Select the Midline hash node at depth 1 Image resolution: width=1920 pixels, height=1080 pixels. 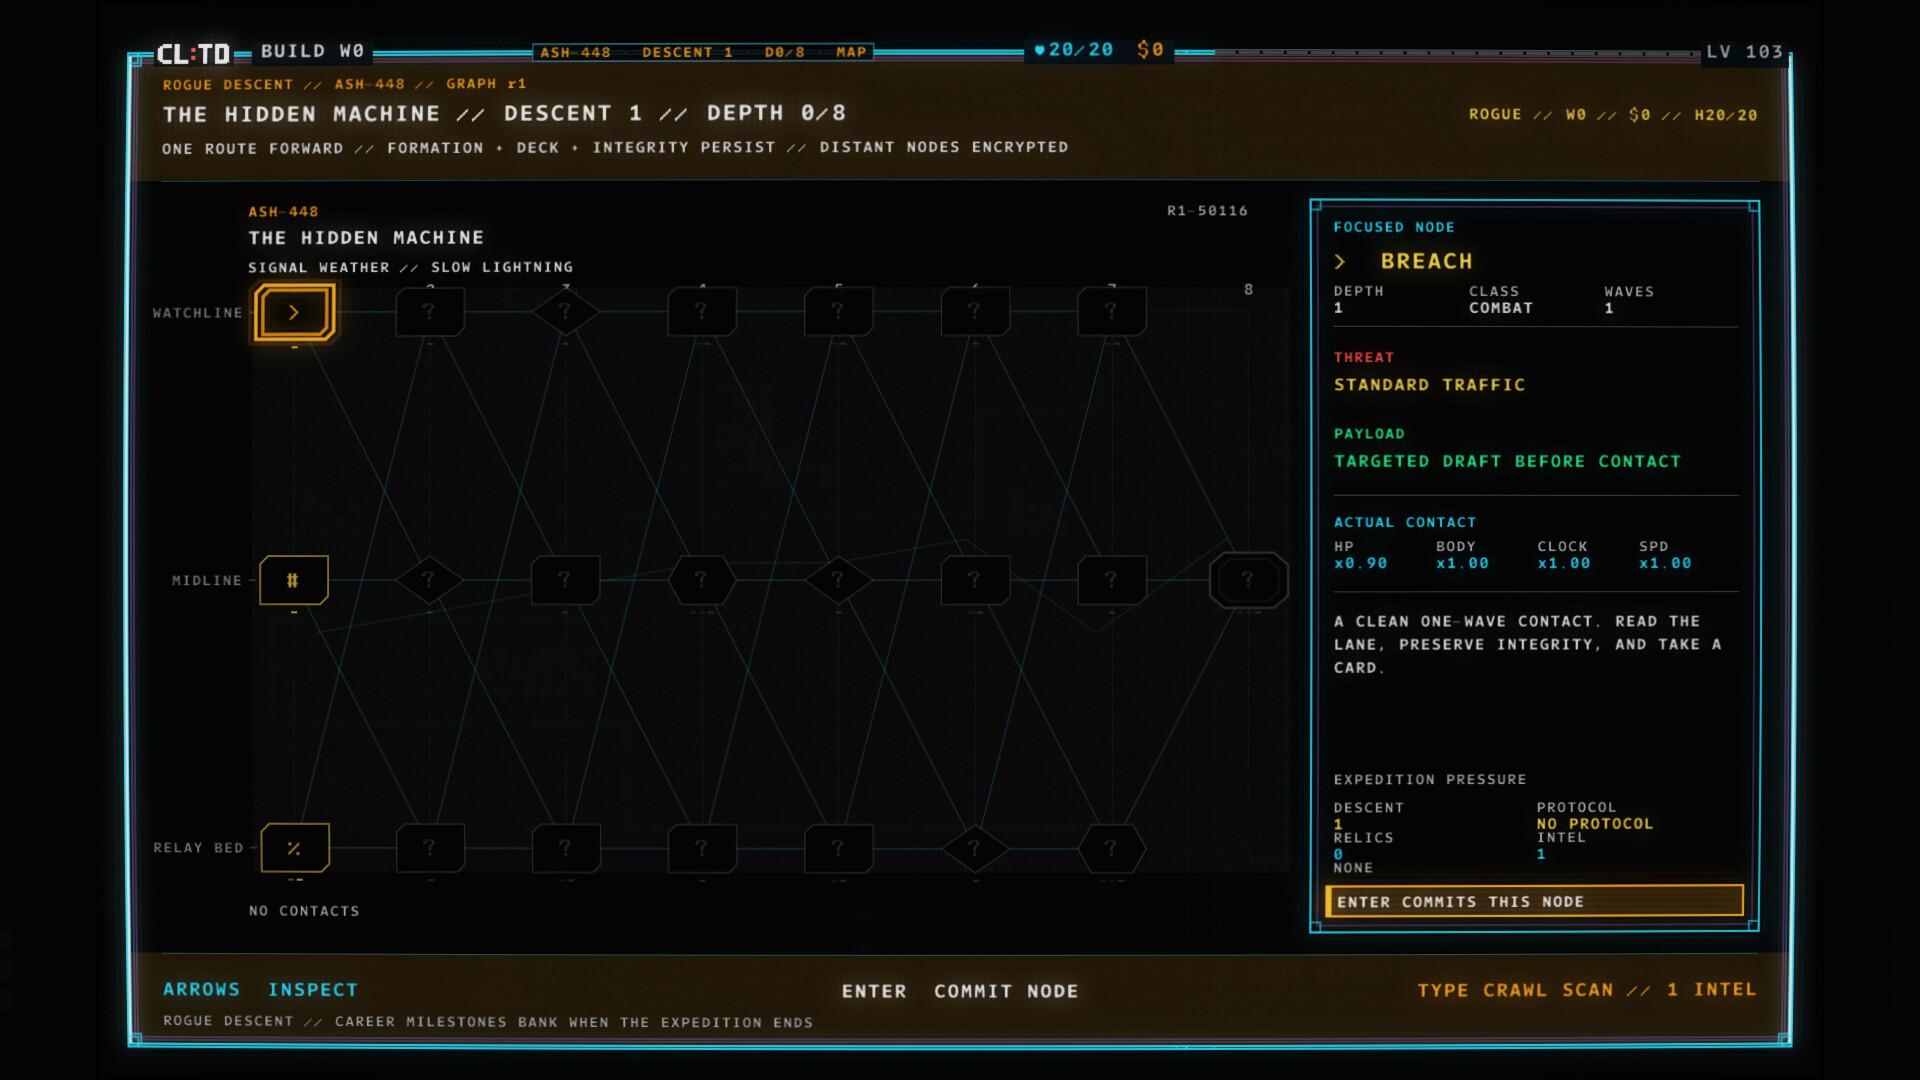293,580
